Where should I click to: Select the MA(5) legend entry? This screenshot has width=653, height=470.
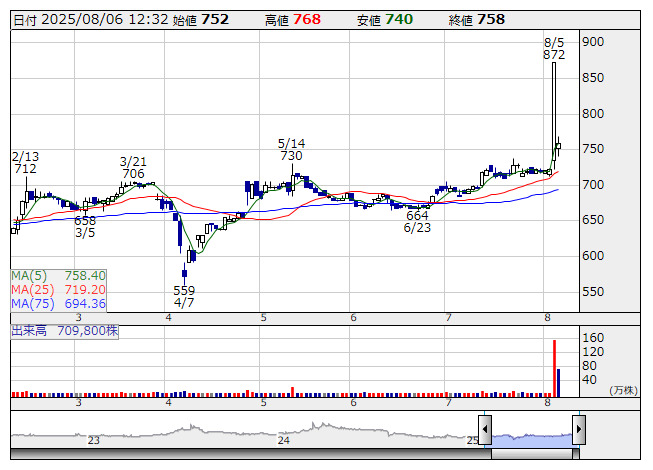pos(59,275)
